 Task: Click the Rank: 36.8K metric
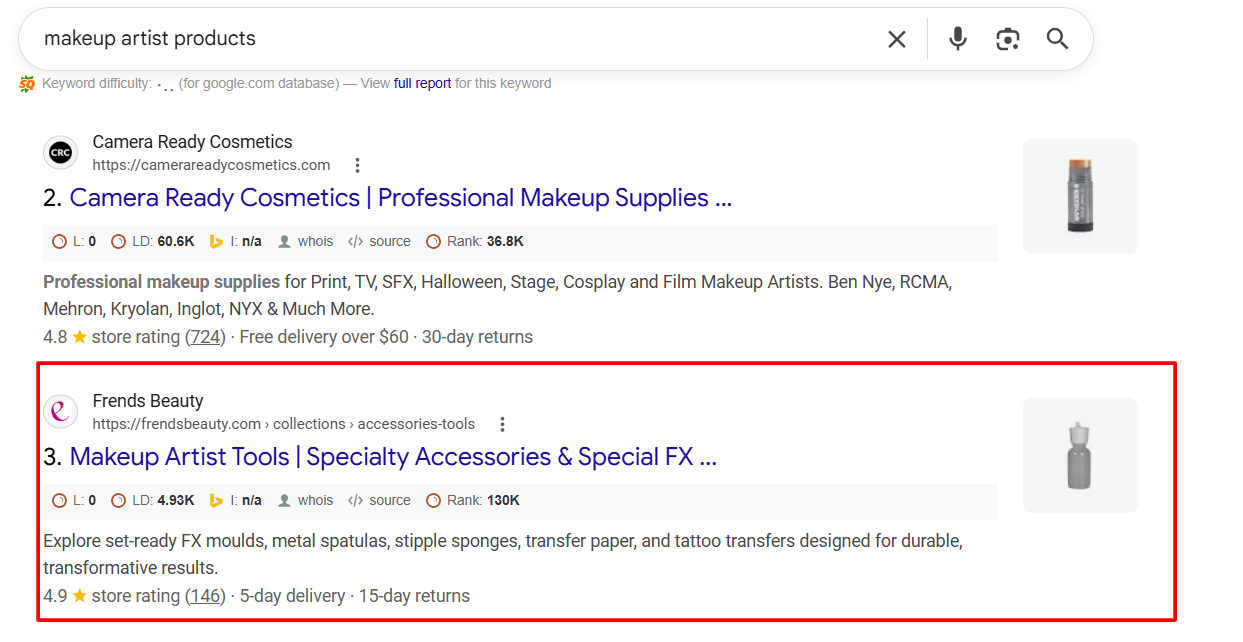(x=475, y=241)
